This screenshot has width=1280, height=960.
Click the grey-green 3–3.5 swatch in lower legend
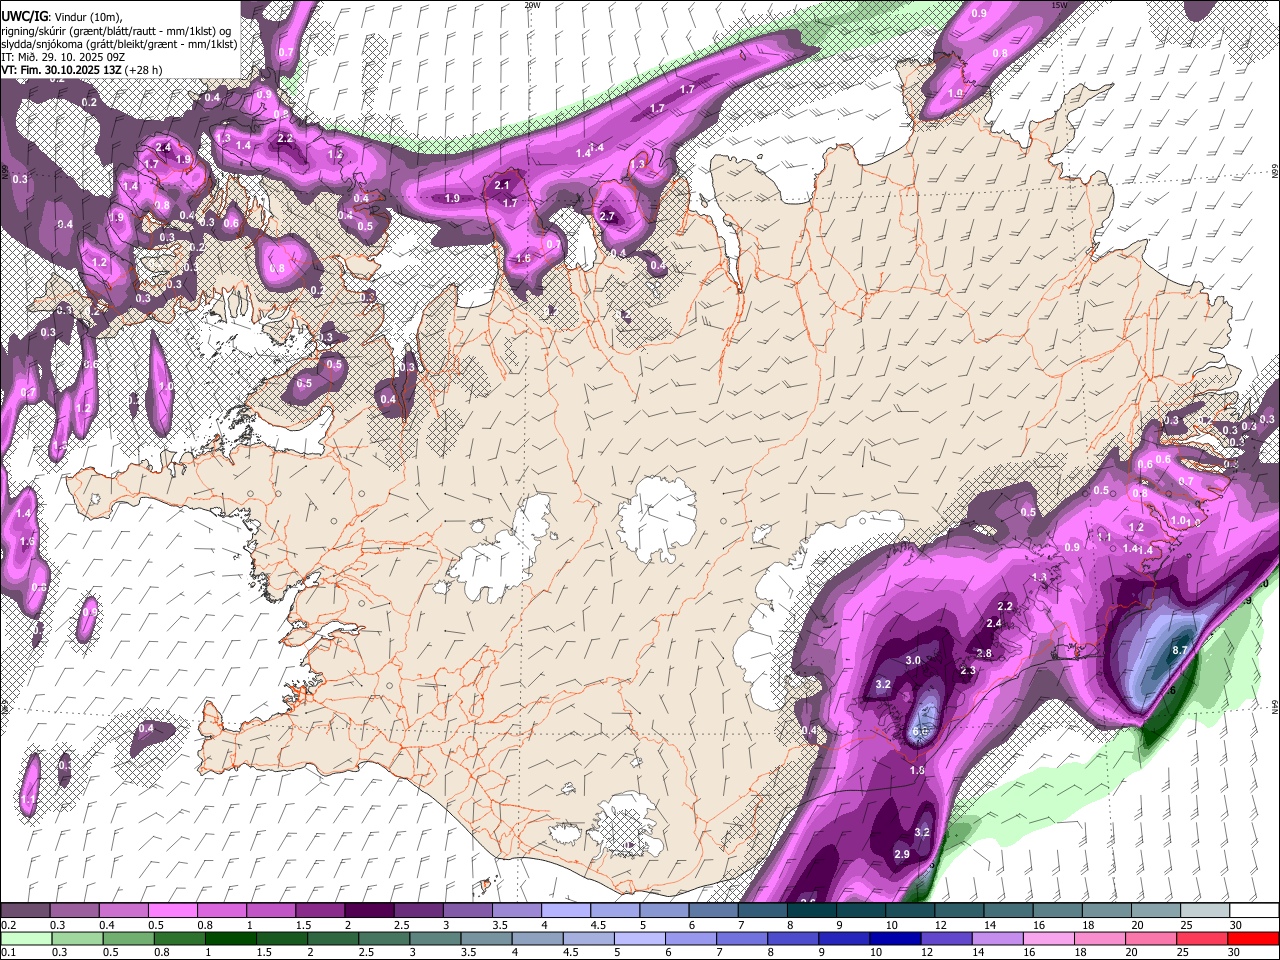coord(435,939)
